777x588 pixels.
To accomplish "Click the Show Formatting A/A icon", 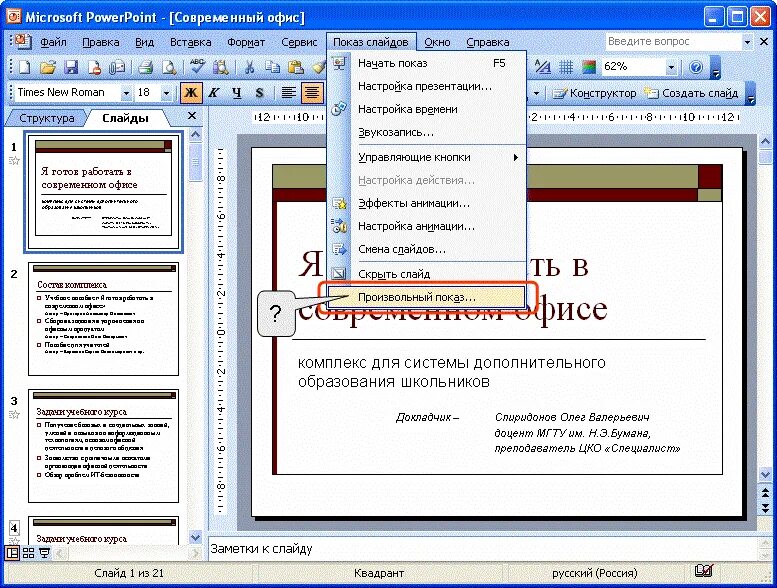I will point(543,67).
